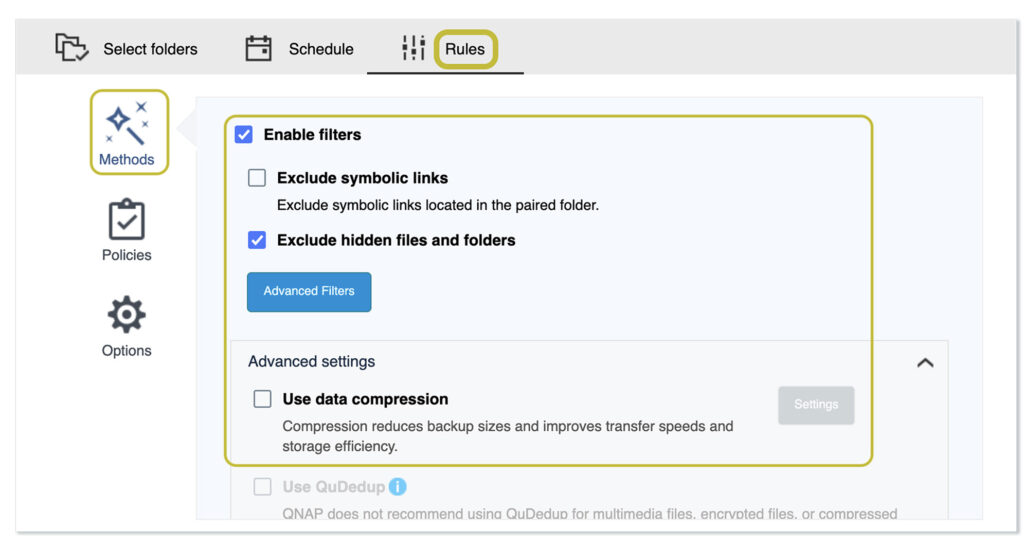Open compression Settings button
This screenshot has width=1024, height=549.
coord(816,405)
